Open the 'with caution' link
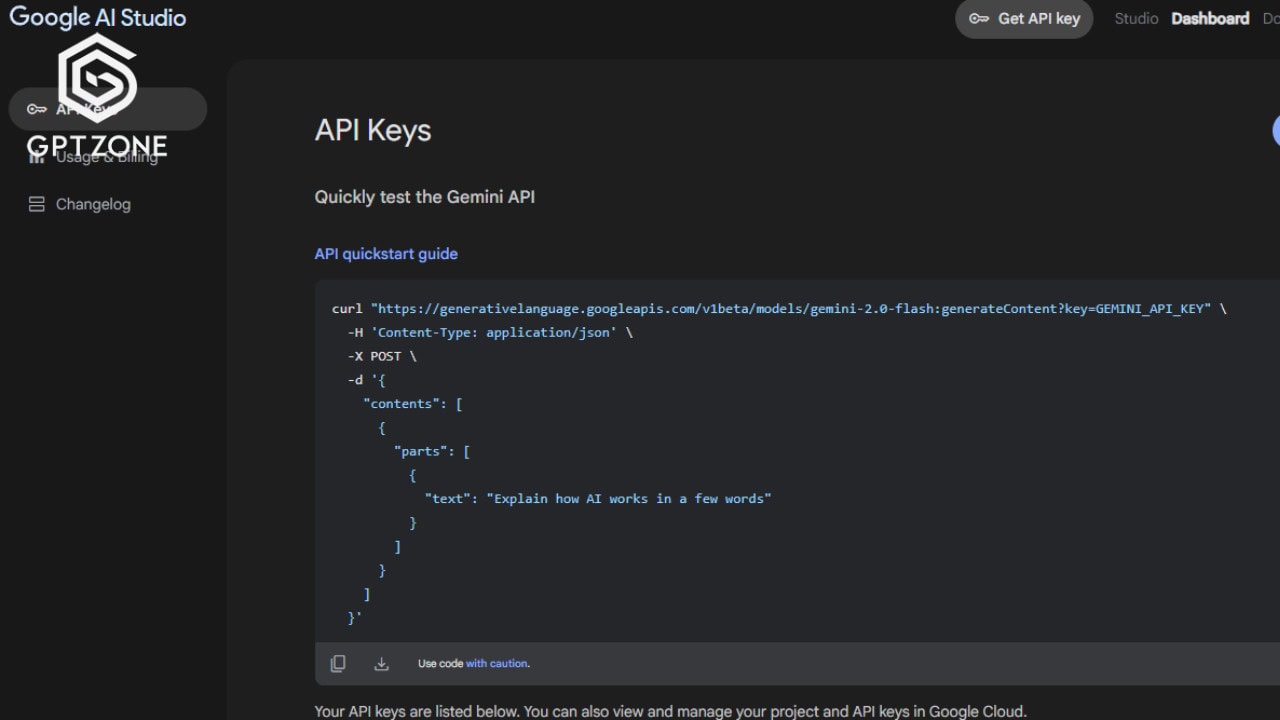The width and height of the screenshot is (1280, 720). coord(496,663)
